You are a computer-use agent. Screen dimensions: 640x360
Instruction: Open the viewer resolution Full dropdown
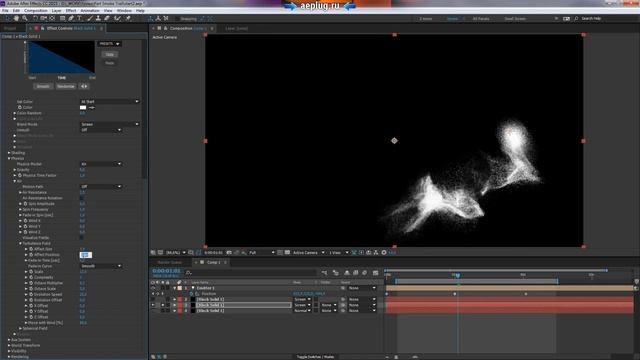[x=262, y=253]
